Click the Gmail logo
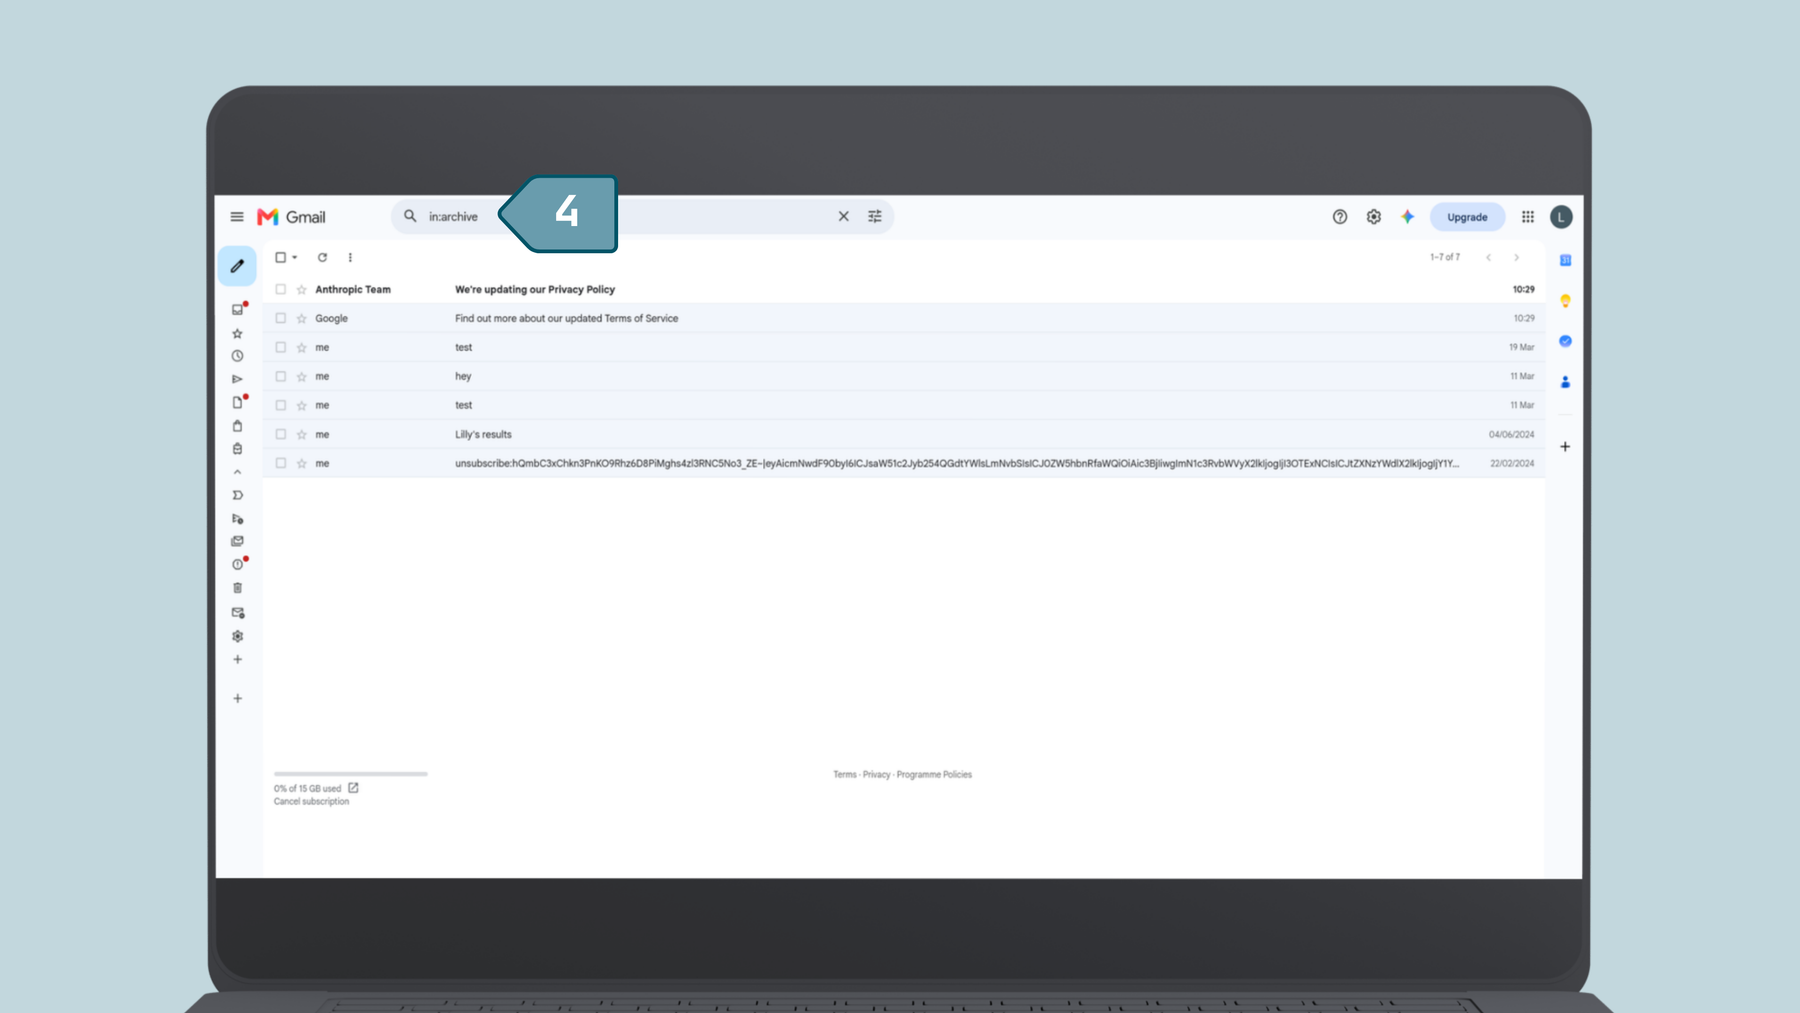 click(291, 217)
